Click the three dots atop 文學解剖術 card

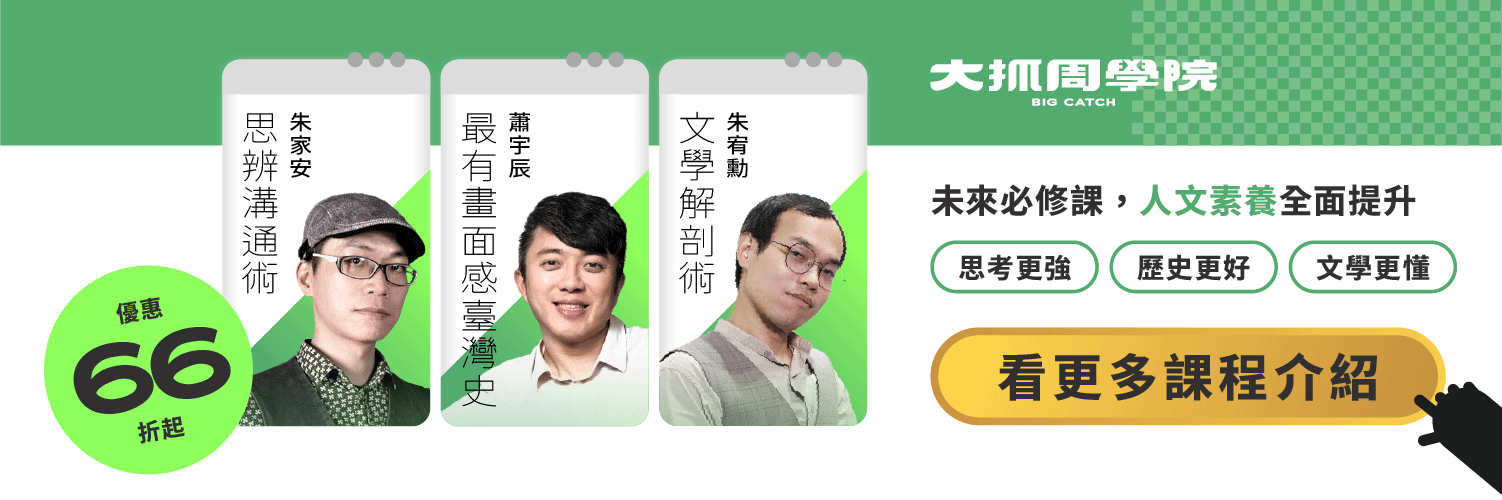pos(813,60)
